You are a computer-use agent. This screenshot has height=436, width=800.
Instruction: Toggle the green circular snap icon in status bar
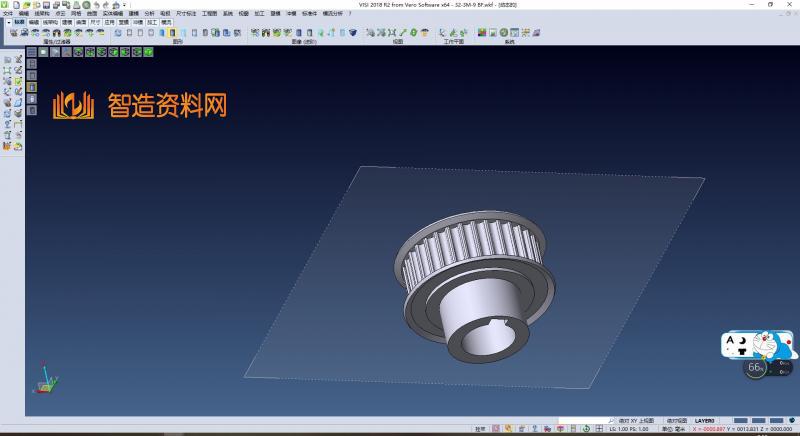[x=586, y=429]
